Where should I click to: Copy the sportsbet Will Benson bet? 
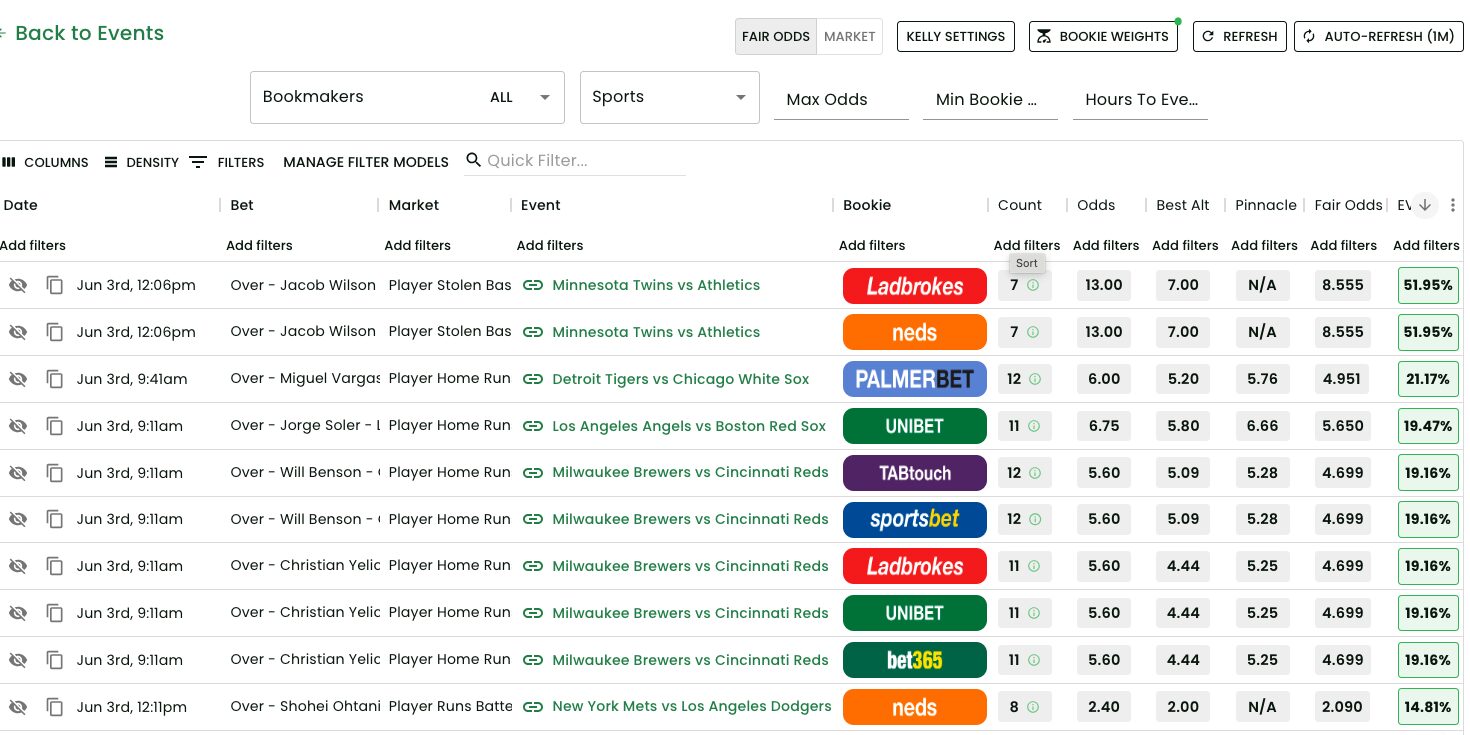pyautogui.click(x=55, y=519)
